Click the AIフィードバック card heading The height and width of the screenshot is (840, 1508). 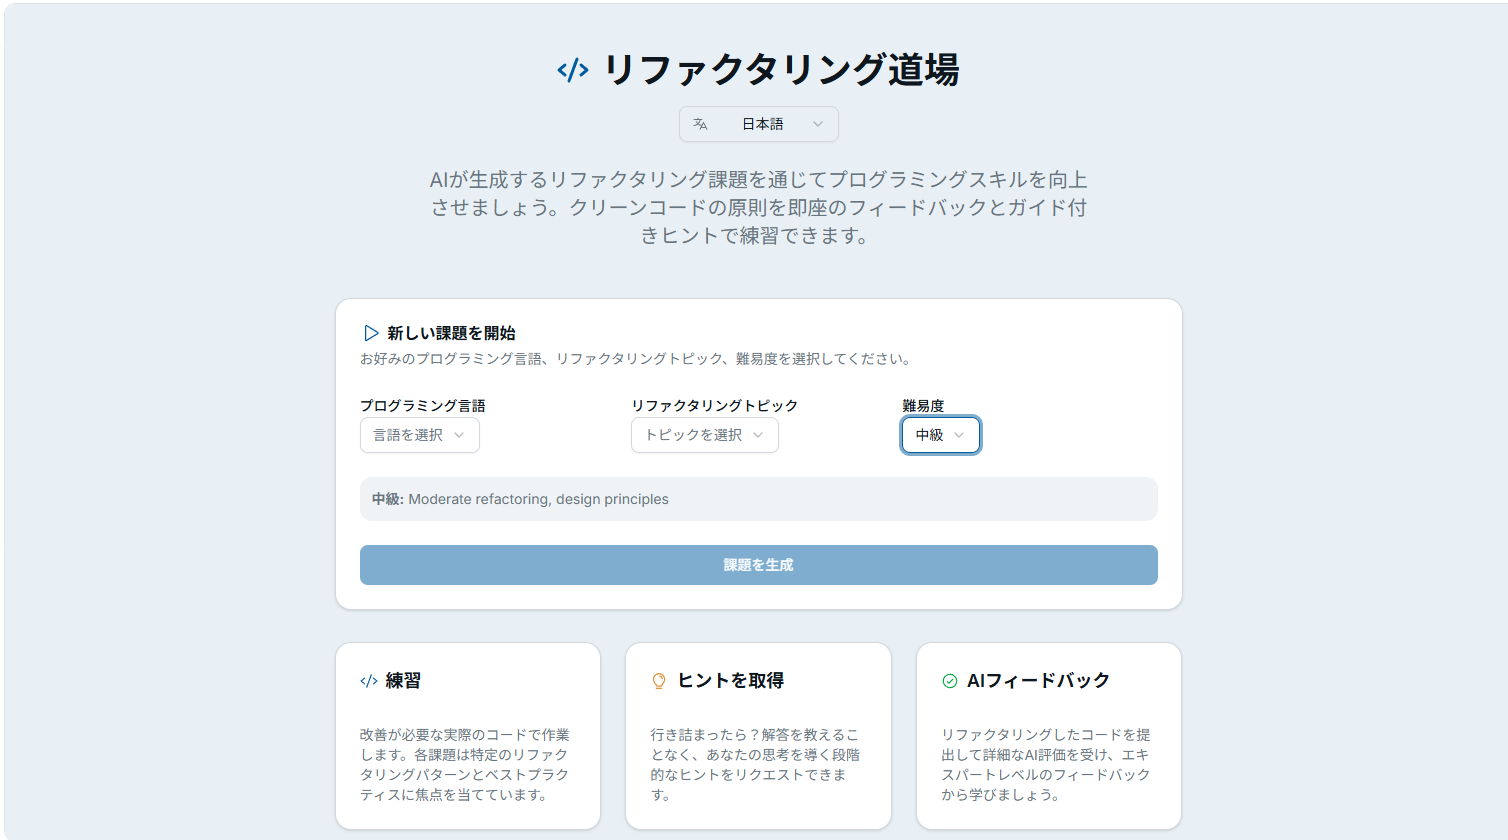coord(1039,681)
